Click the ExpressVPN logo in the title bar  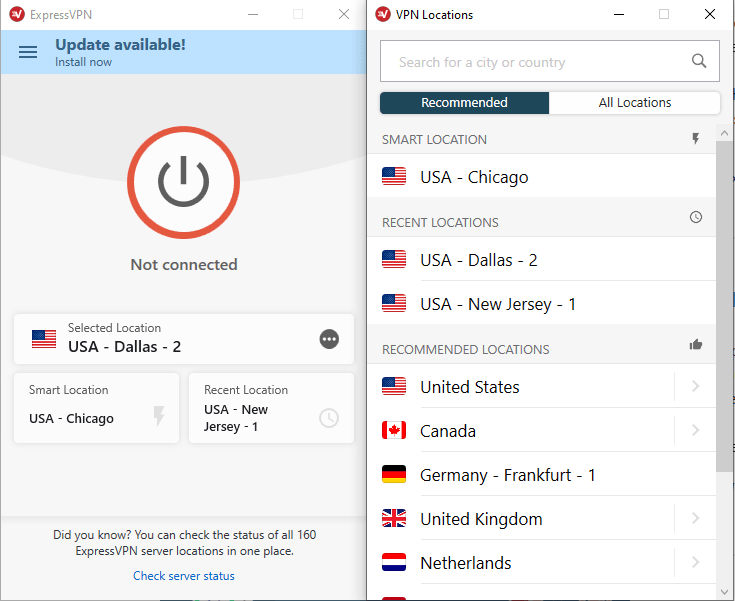pyautogui.click(x=17, y=15)
